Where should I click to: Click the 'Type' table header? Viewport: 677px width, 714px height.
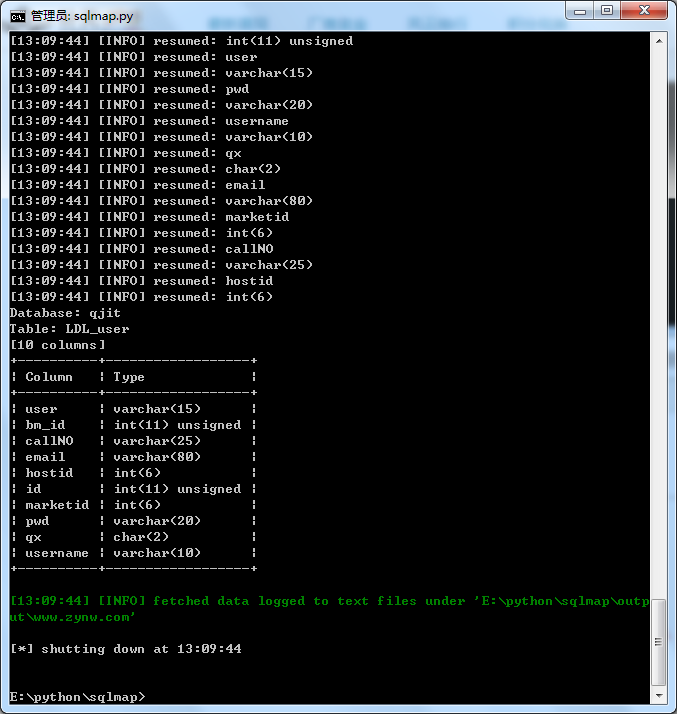click(129, 377)
